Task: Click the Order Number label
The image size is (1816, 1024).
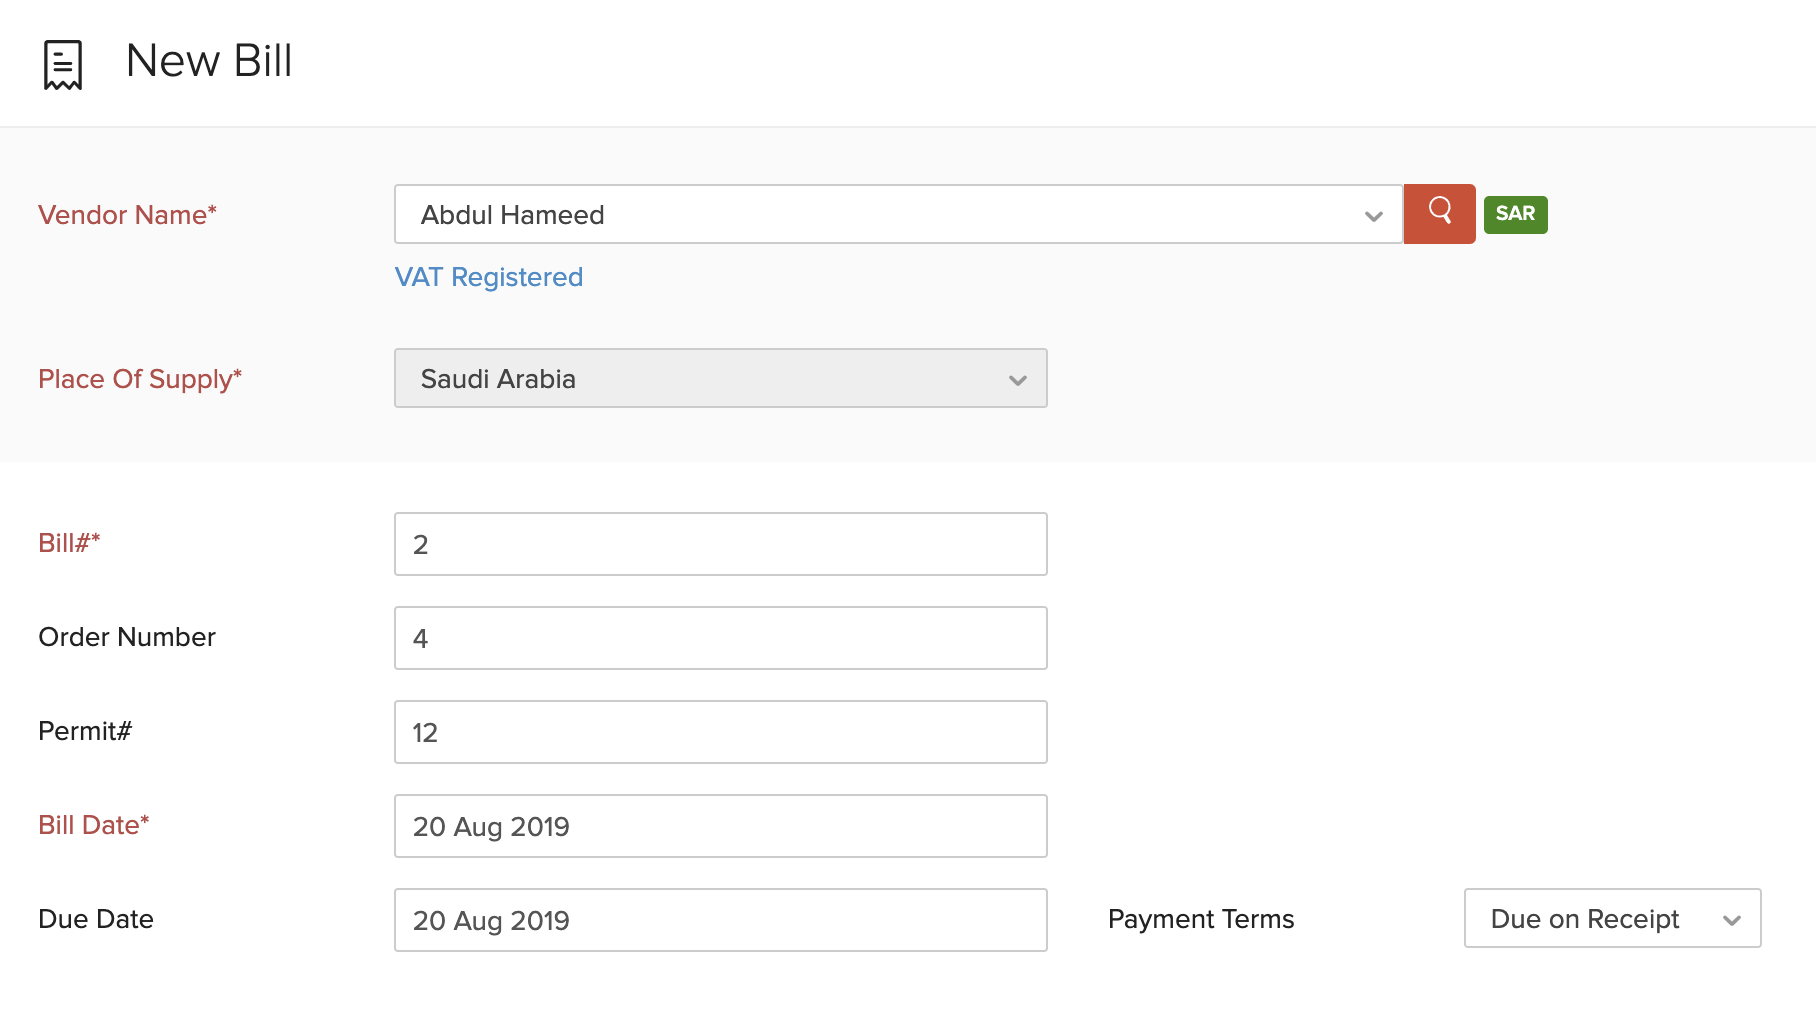Action: (x=127, y=637)
